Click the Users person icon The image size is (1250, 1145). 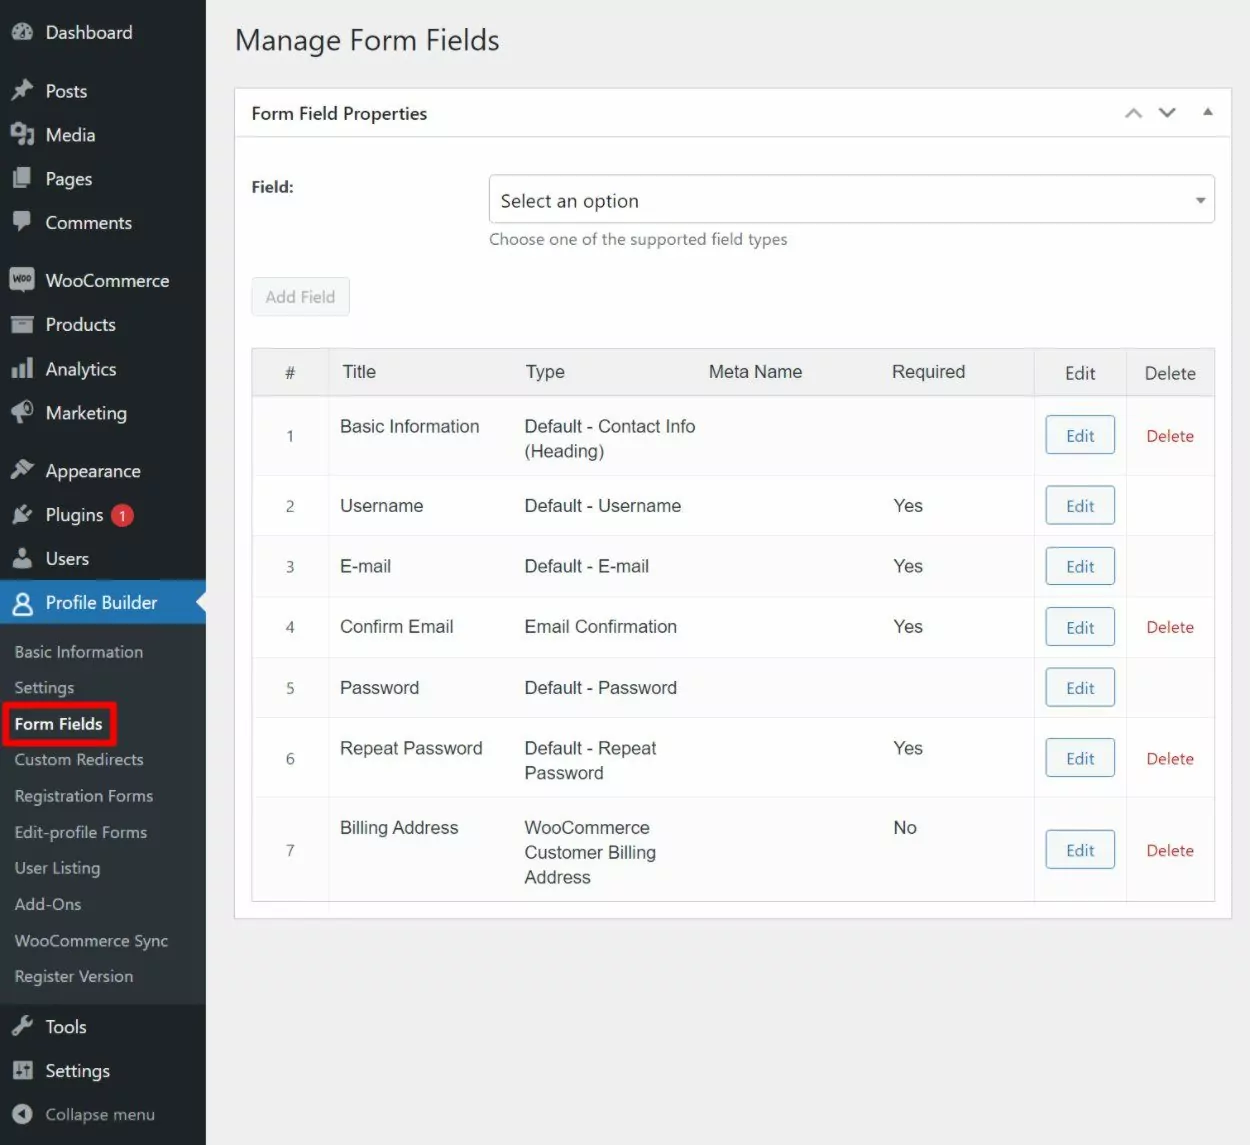[22, 558]
